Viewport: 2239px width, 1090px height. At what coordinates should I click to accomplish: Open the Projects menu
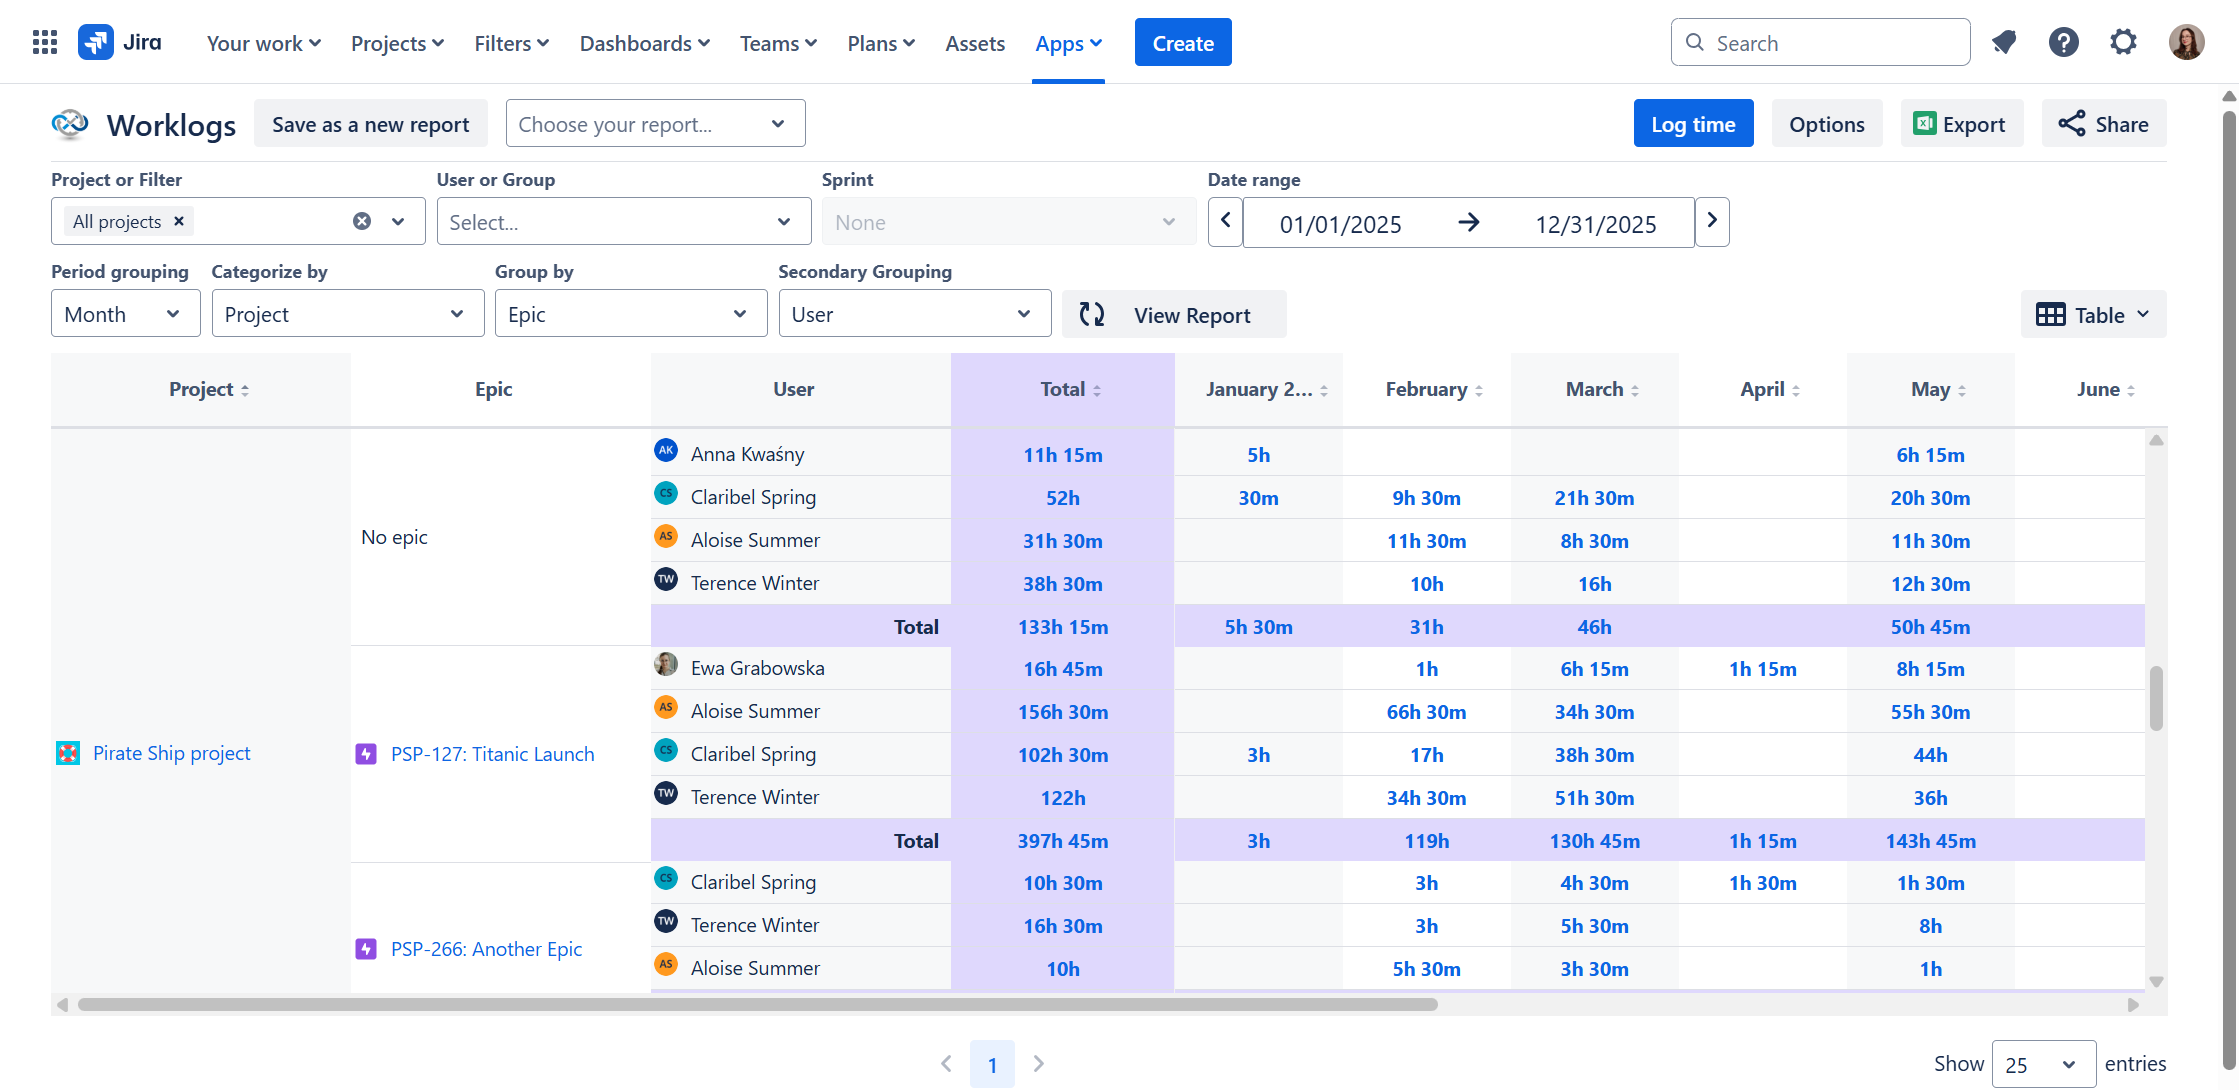click(x=397, y=43)
